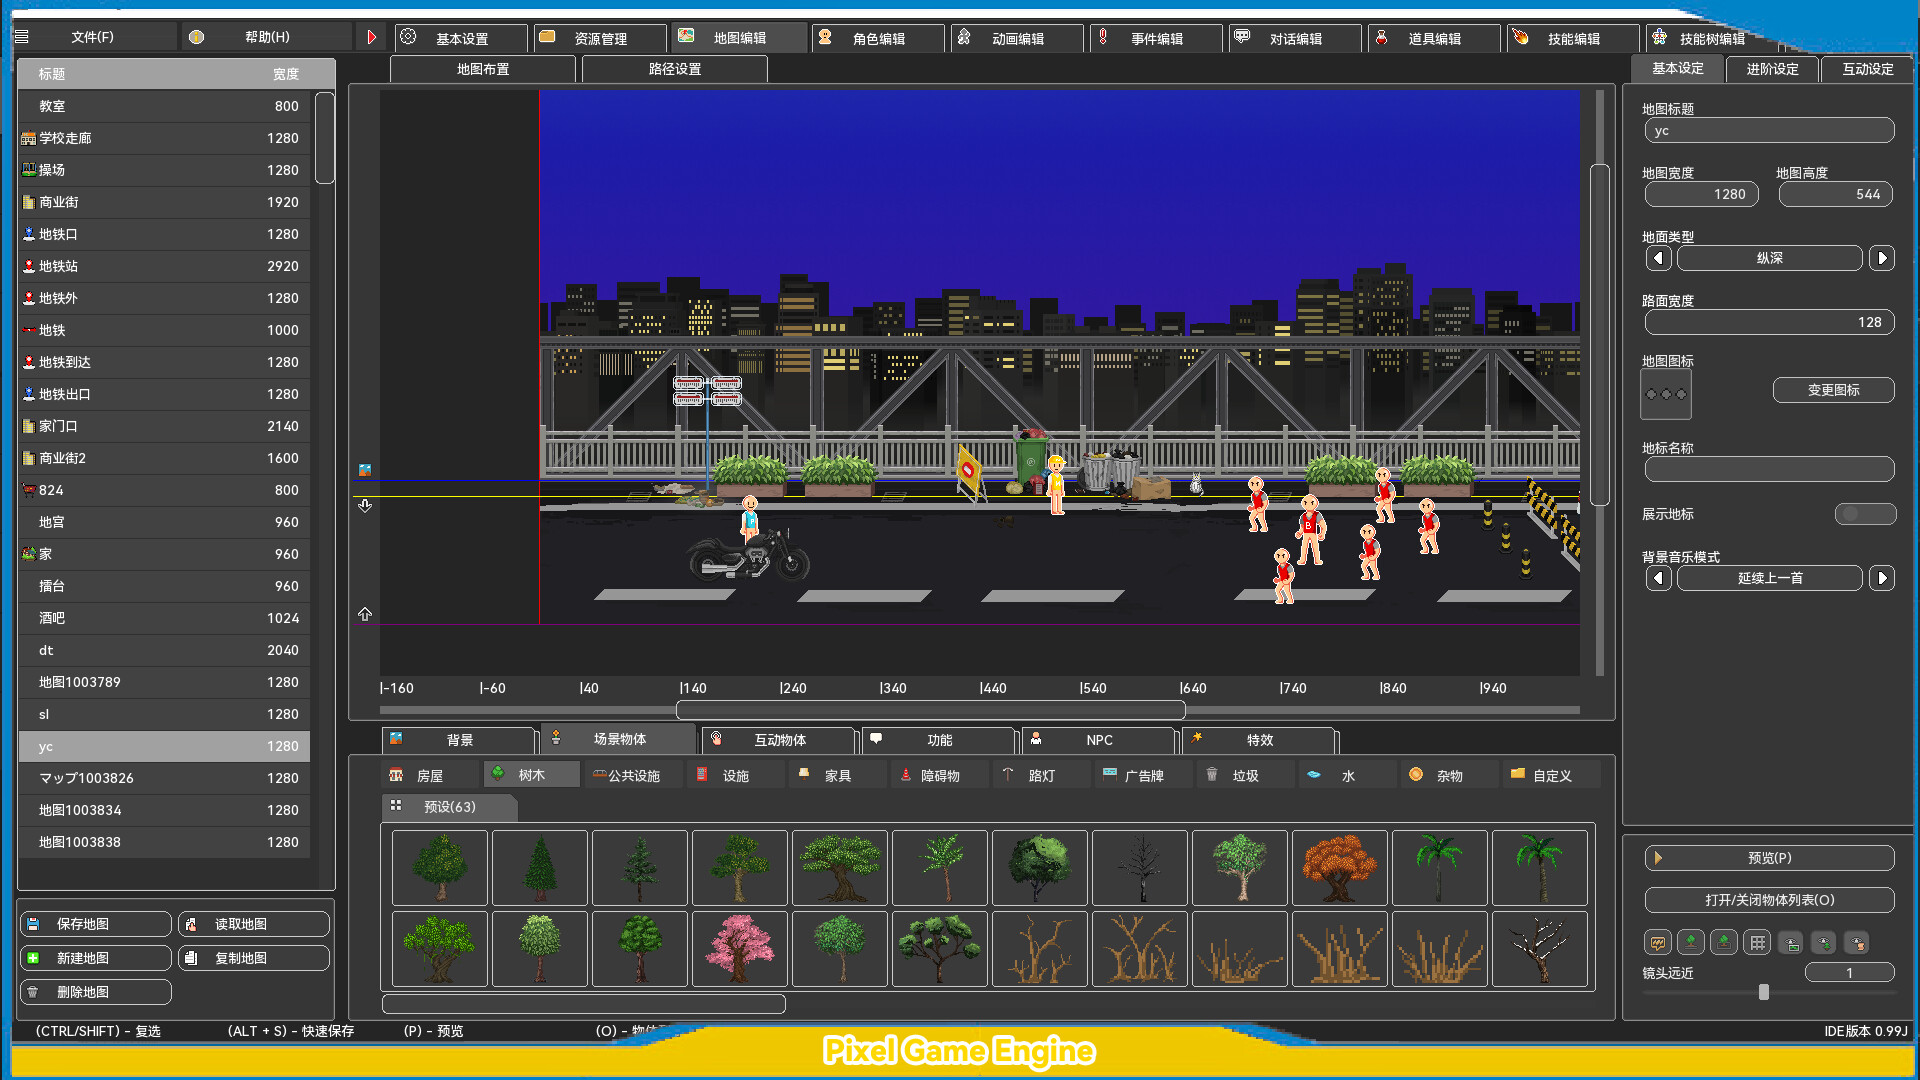1920x1080 pixels.
Task: Click the red play arrow in top toolbar
Action: (371, 35)
